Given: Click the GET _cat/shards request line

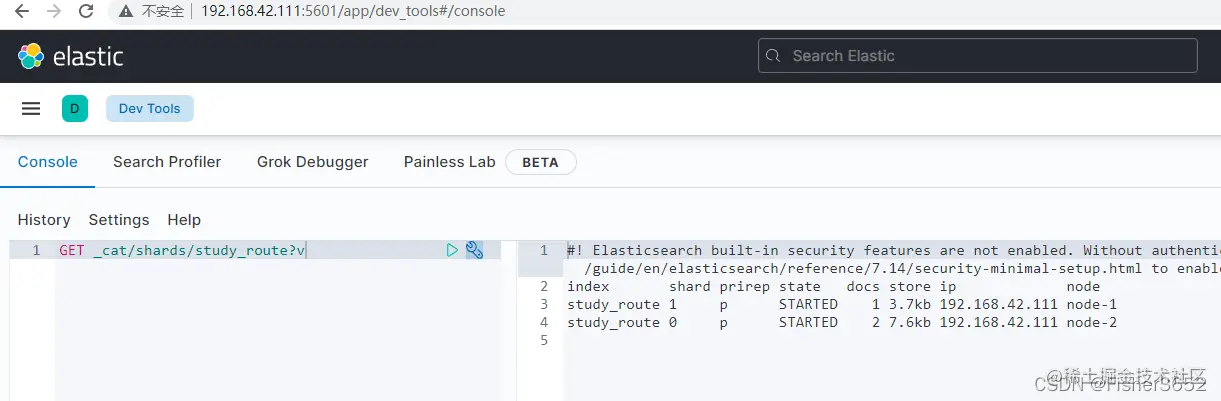Looking at the screenshot, I should pyautogui.click(x=182, y=250).
